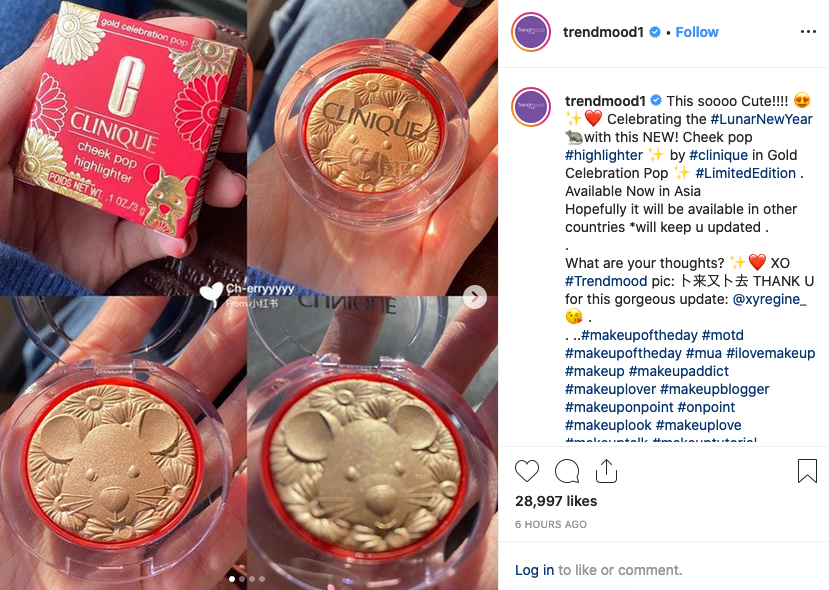Open the #LunarNewYear hashtag

pyautogui.click(x=761, y=119)
